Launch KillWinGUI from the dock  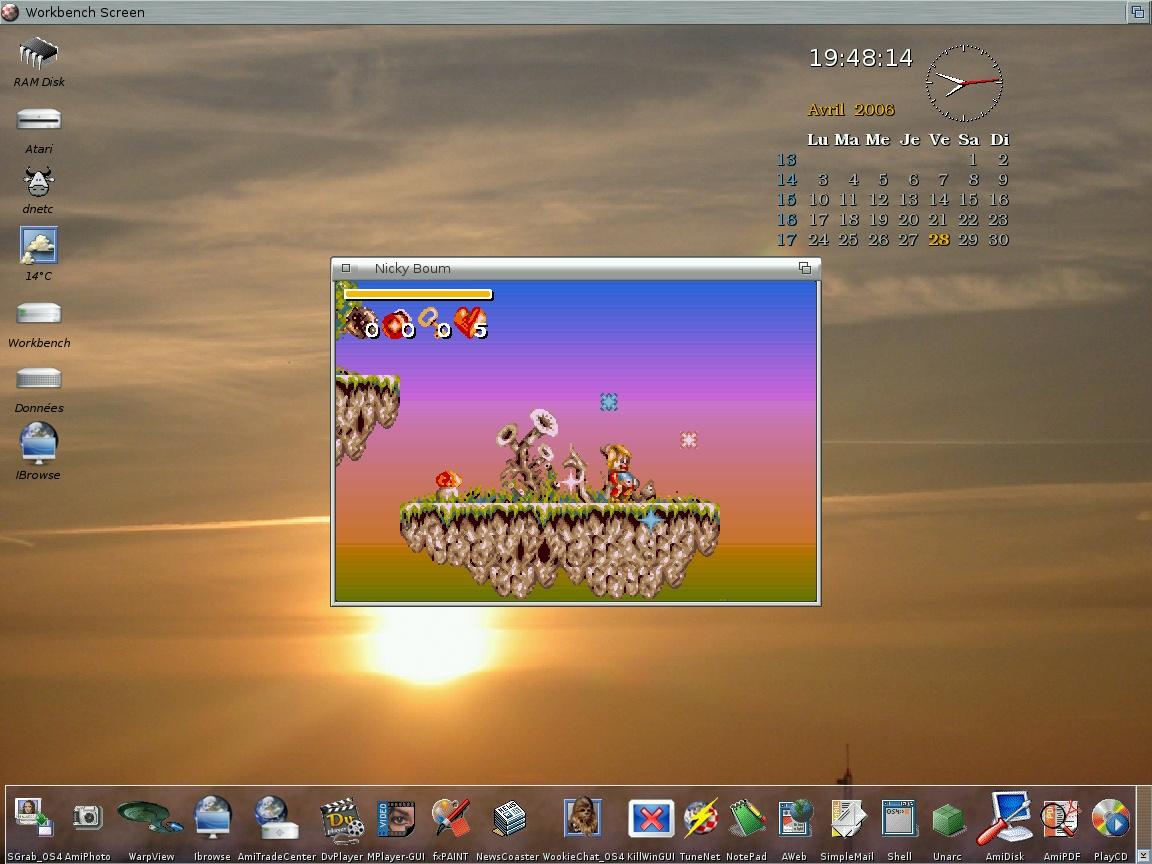pos(651,818)
